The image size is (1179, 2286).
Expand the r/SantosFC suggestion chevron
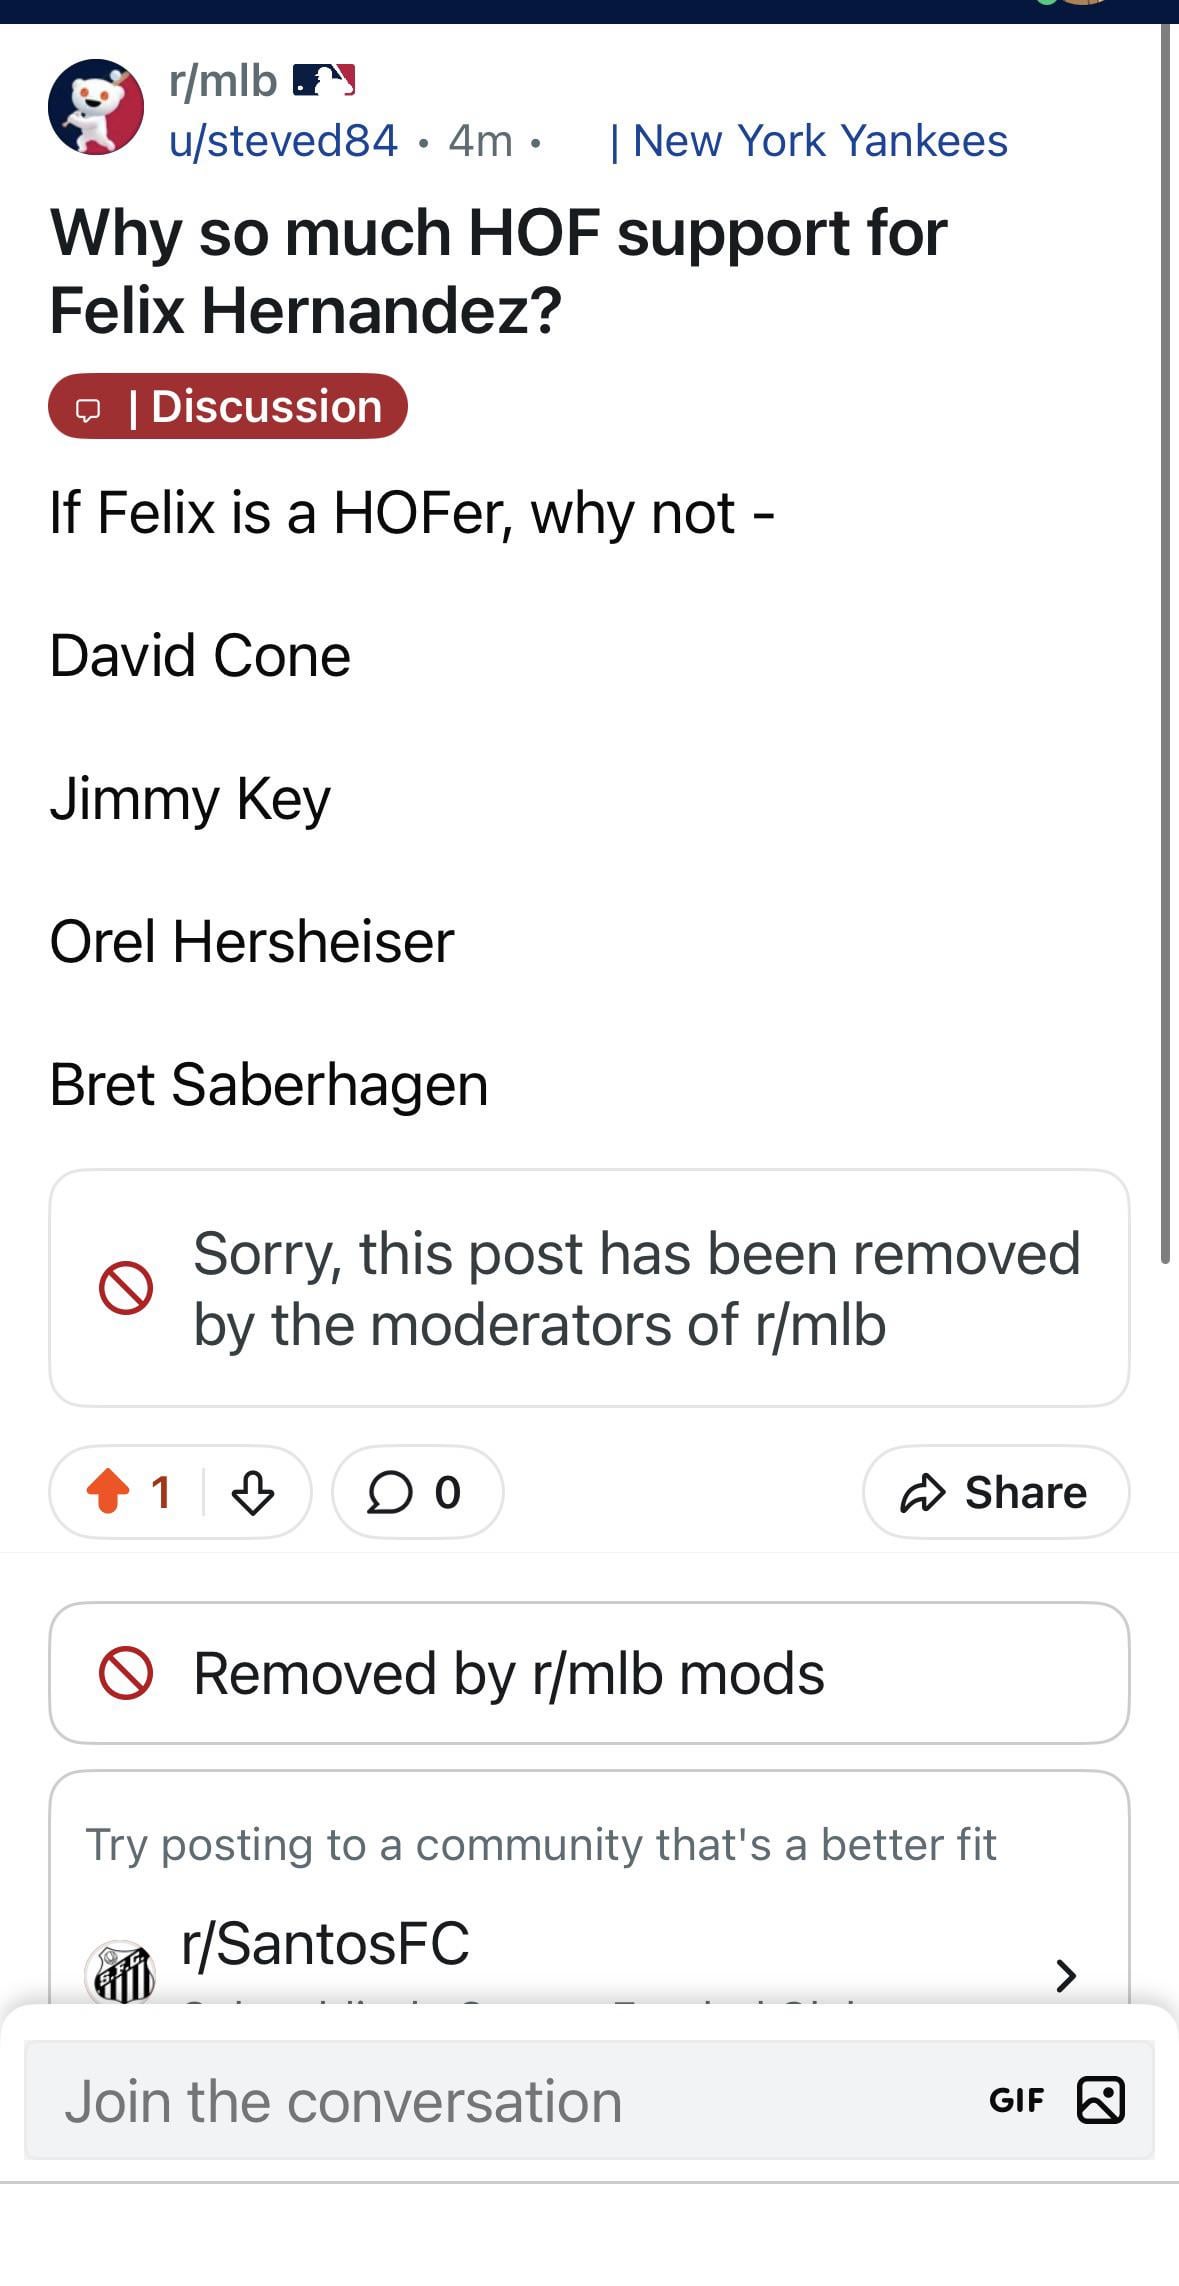click(1066, 1974)
